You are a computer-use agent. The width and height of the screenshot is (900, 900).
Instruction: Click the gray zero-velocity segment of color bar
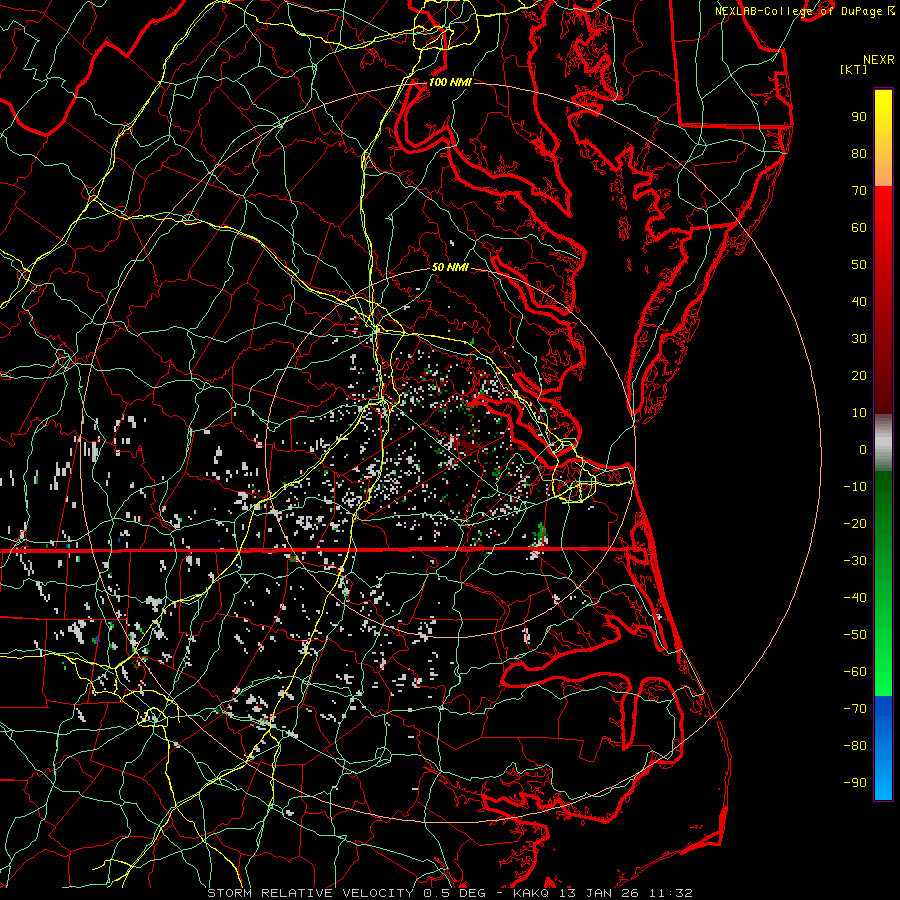(x=883, y=443)
